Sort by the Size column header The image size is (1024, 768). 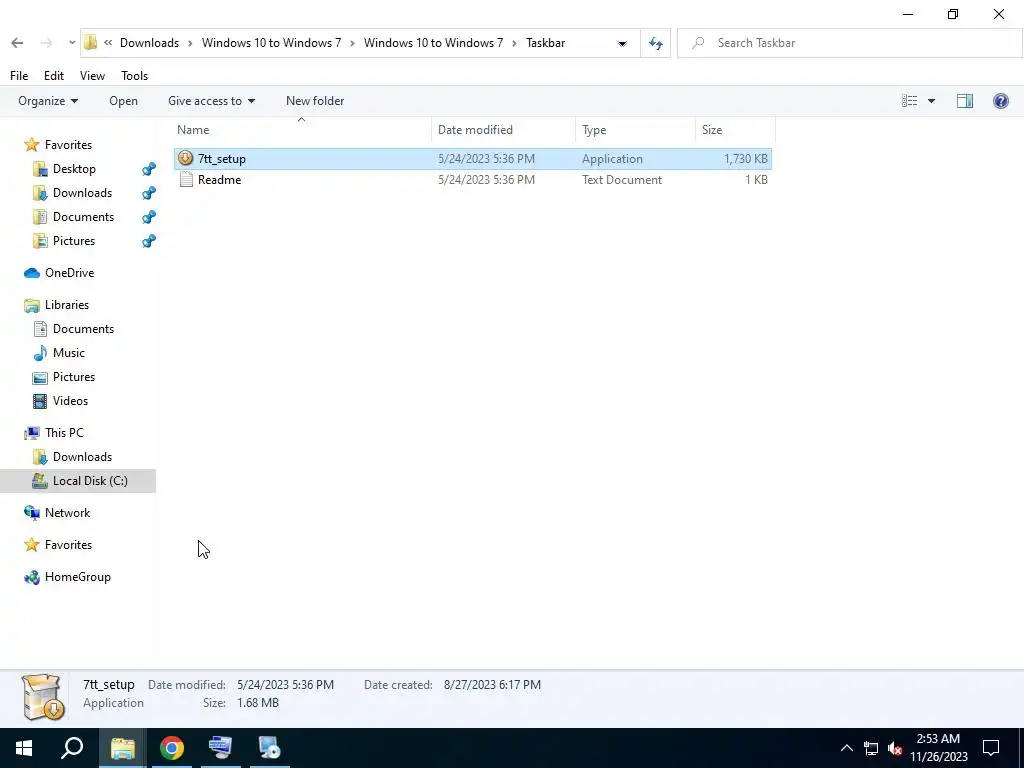[735, 130]
